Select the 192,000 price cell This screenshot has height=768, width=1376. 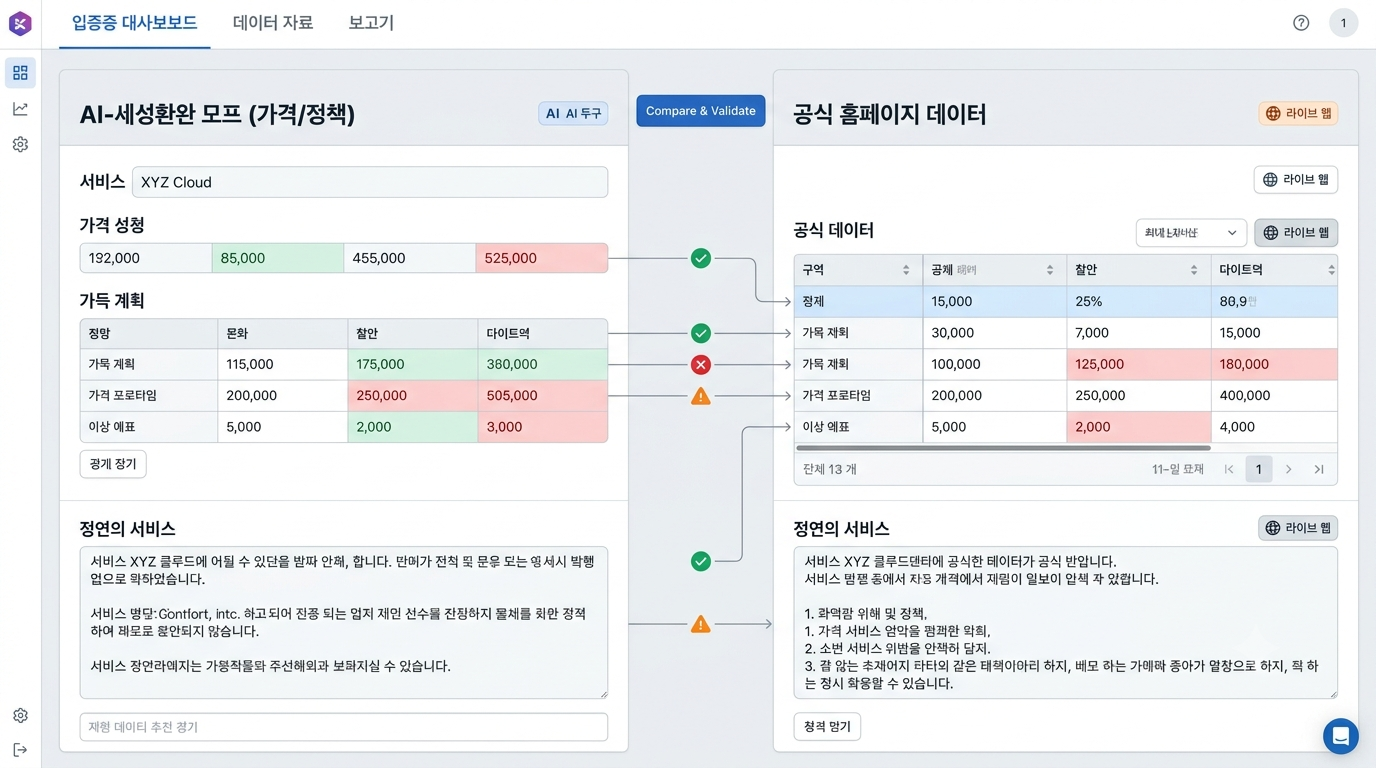146,258
